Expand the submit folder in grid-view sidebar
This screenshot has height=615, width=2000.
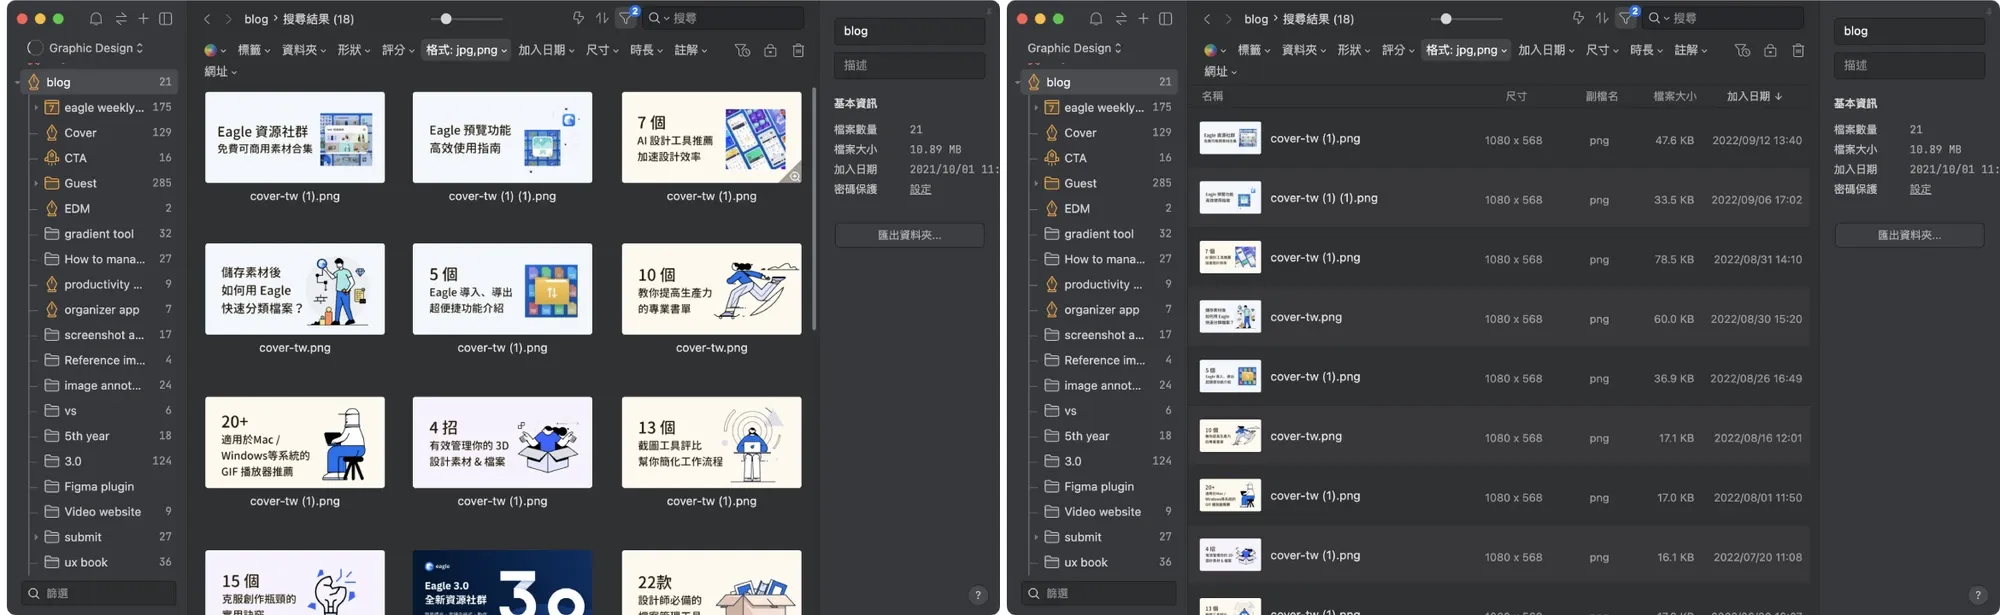coord(36,537)
